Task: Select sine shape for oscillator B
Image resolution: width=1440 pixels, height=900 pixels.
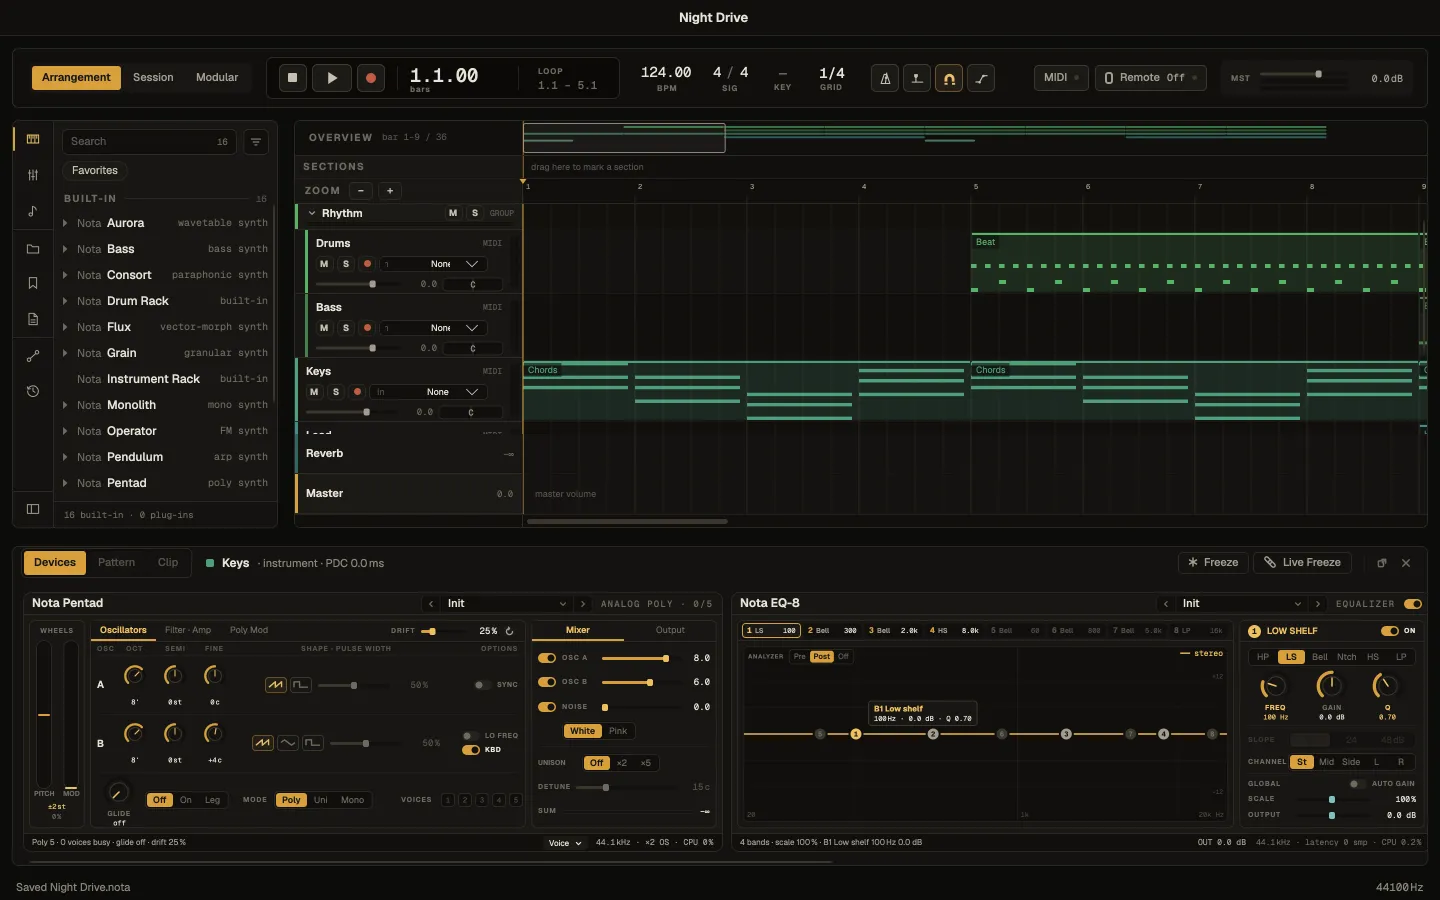Action: 287,743
